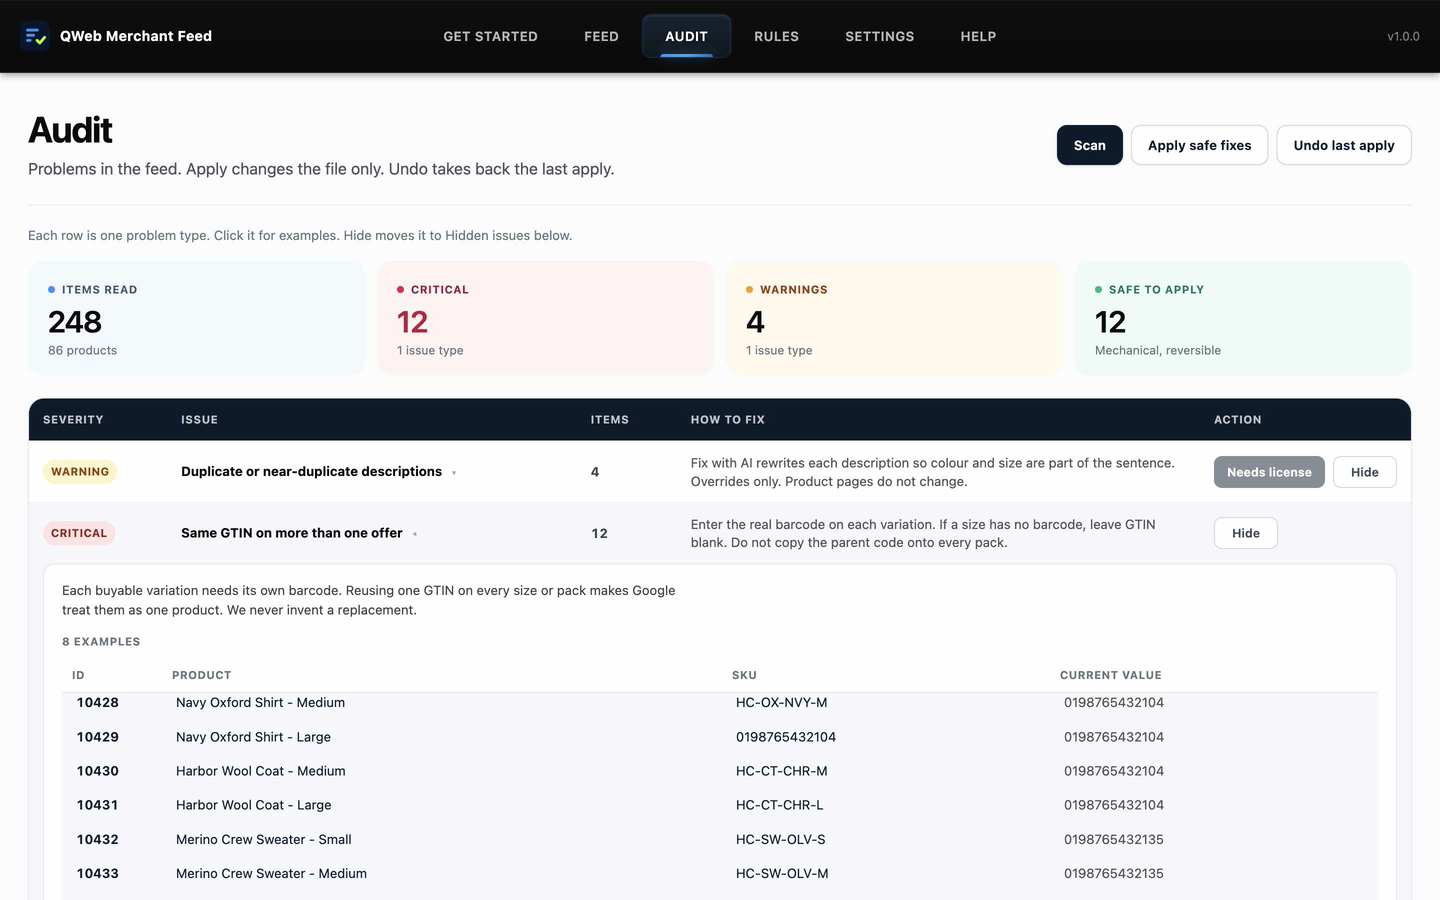
Task: Switch to the Feed tab
Action: tap(601, 36)
